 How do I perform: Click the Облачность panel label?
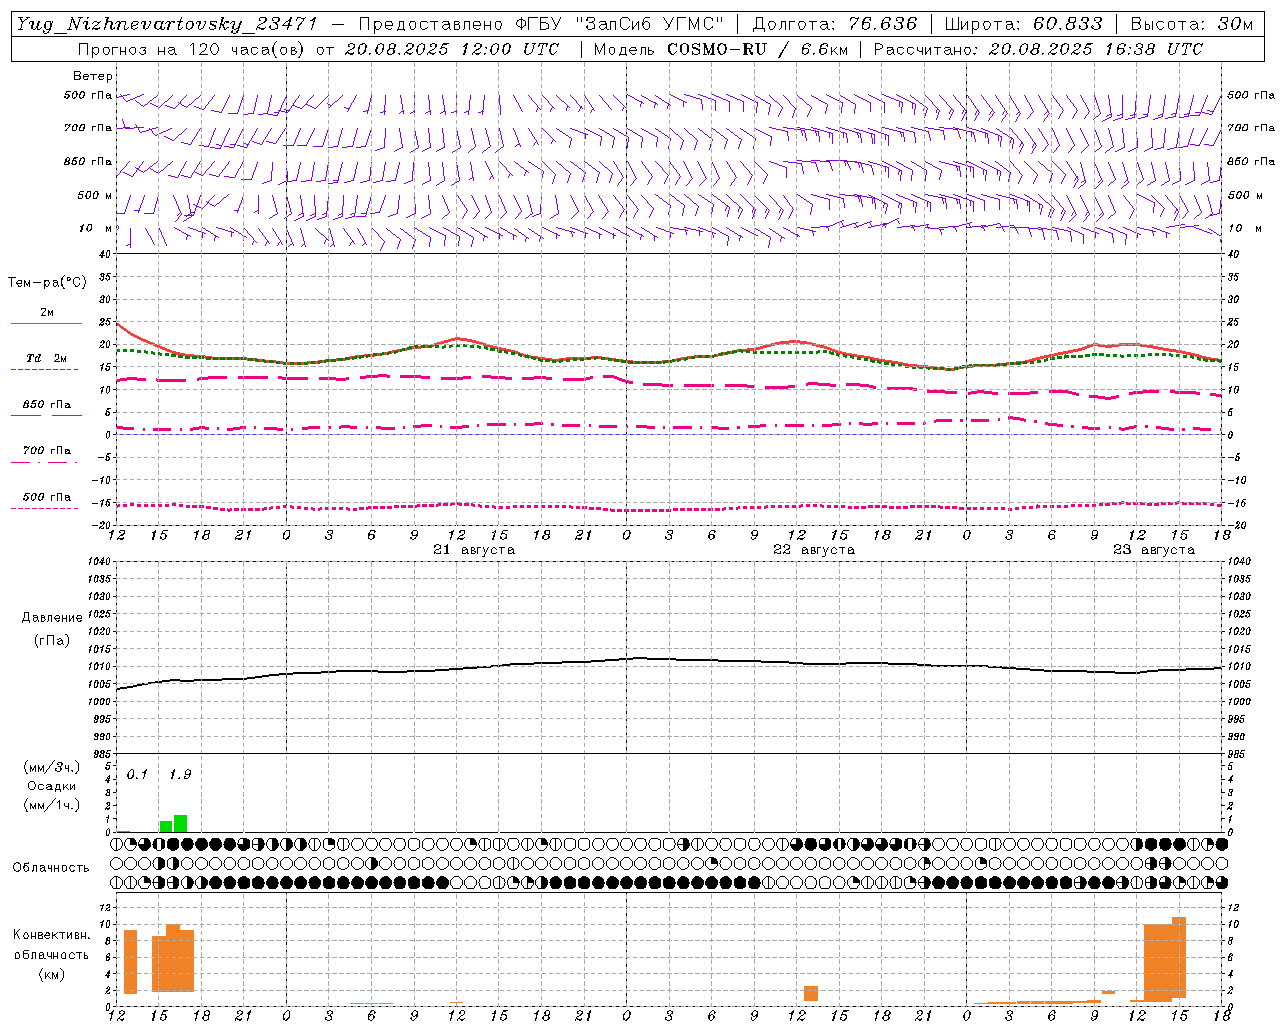pos(51,868)
